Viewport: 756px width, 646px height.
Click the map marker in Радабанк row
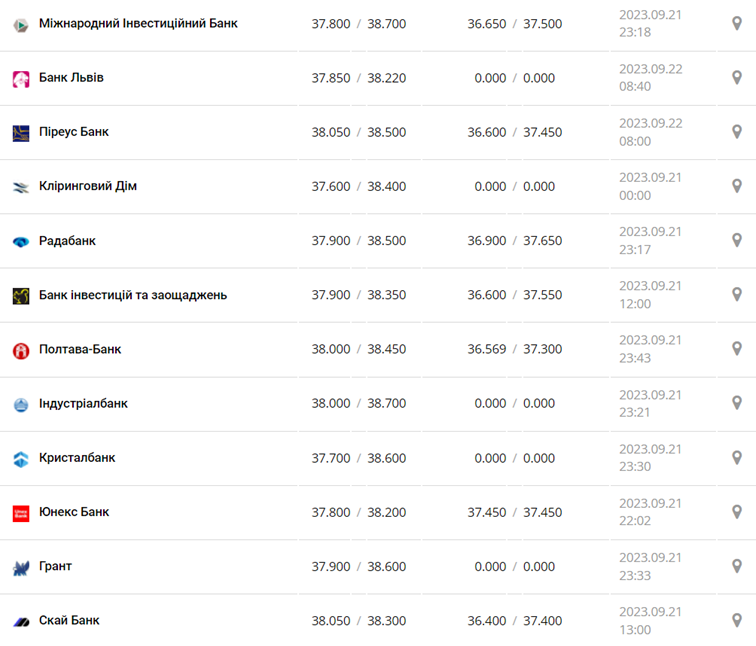(737, 241)
